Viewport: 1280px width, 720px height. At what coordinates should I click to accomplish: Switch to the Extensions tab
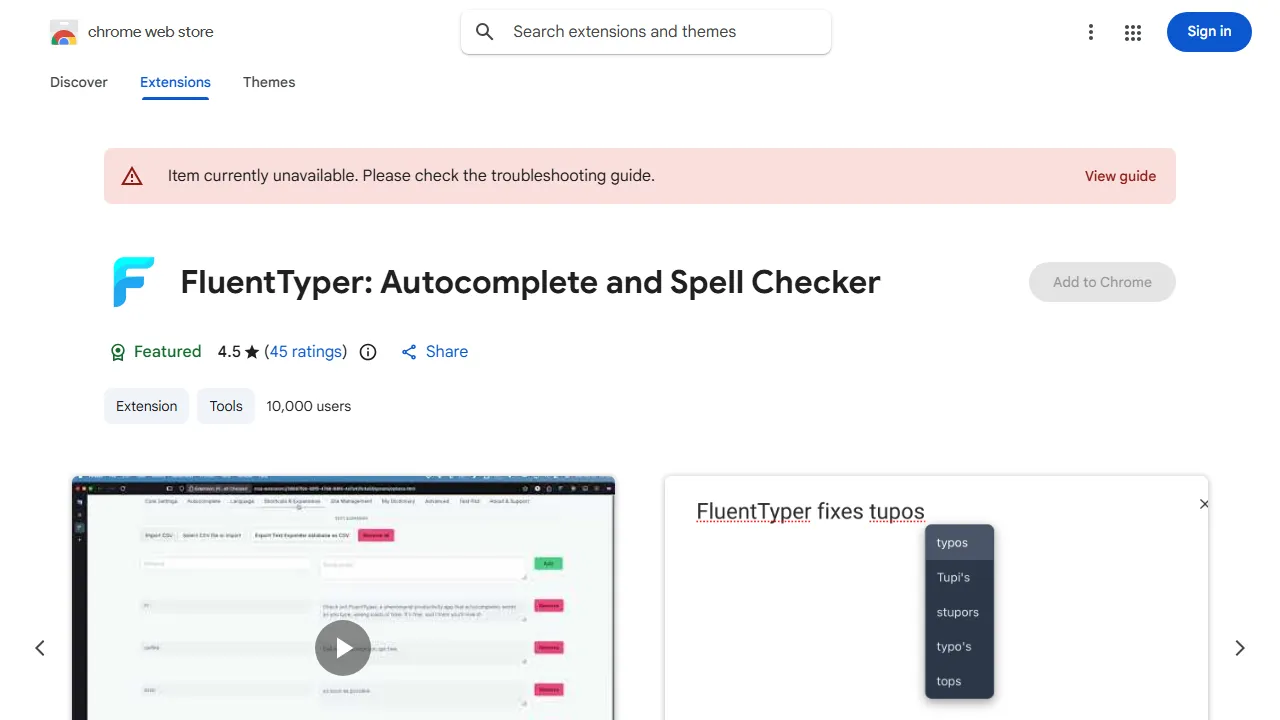pos(175,82)
